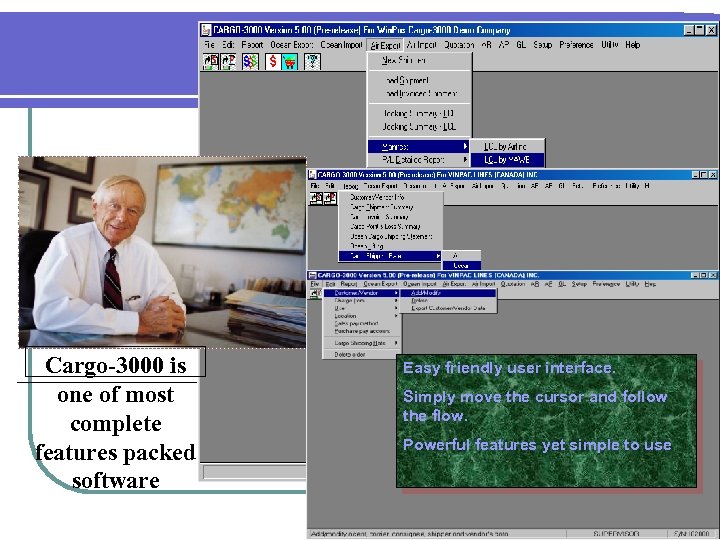720x540 pixels.
Task: Click the red single-dollar toolbar icon
Action: [x=273, y=62]
